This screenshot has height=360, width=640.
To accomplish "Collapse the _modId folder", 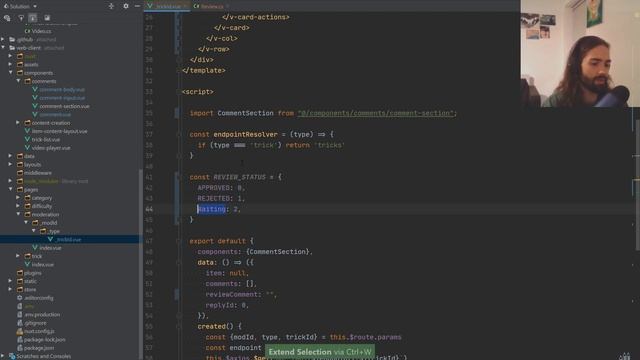I will 26,223.
